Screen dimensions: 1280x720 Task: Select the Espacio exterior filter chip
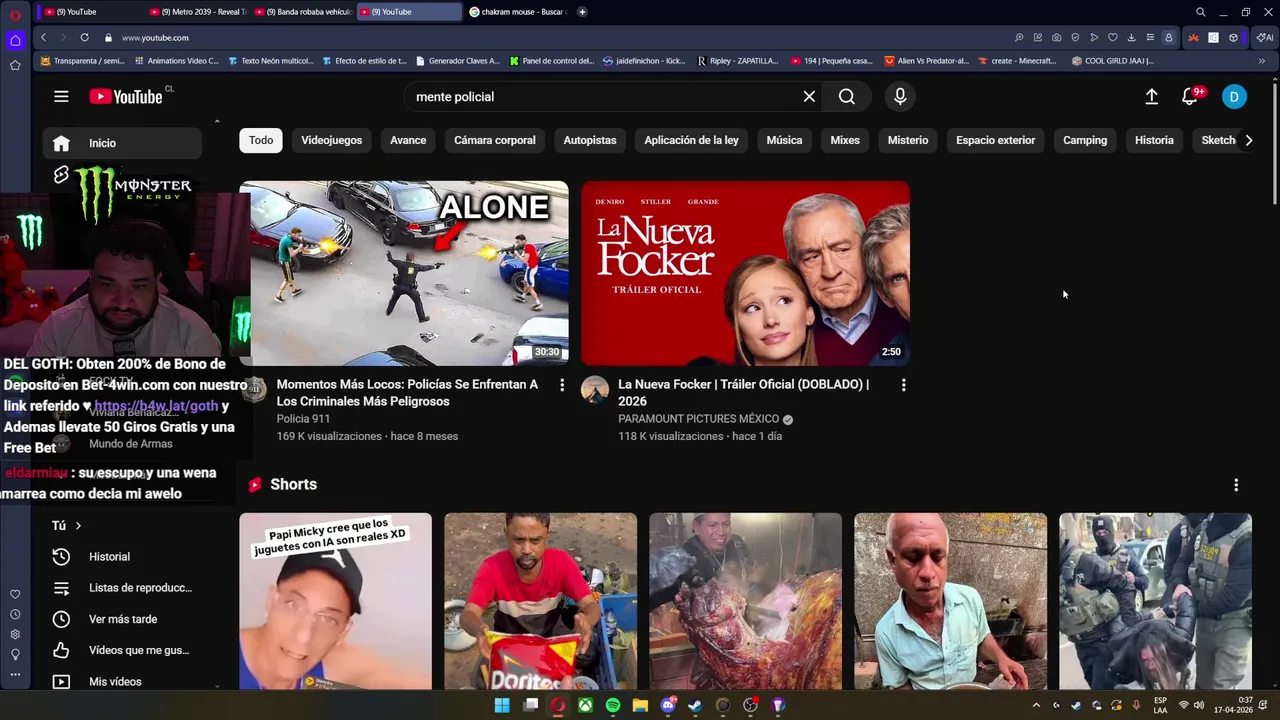pos(995,141)
